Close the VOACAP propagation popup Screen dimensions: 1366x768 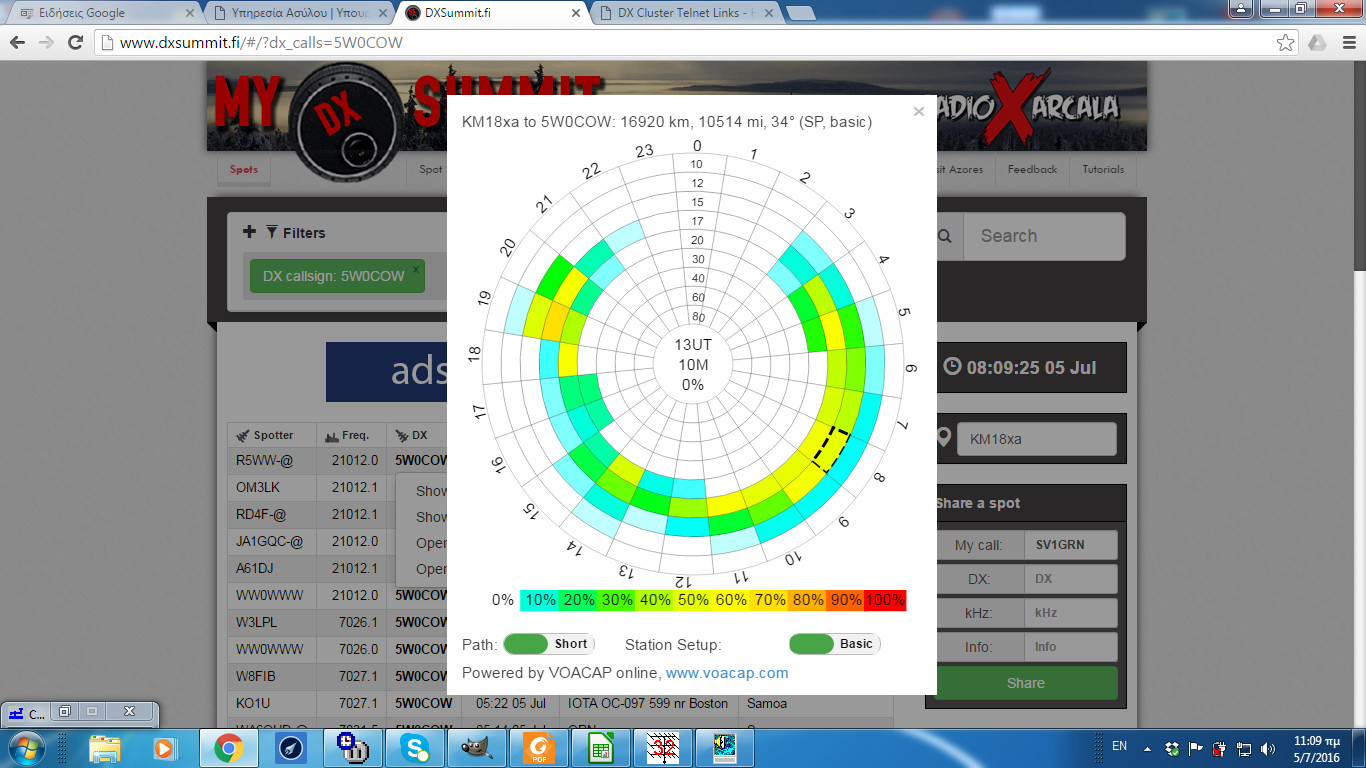(x=919, y=111)
